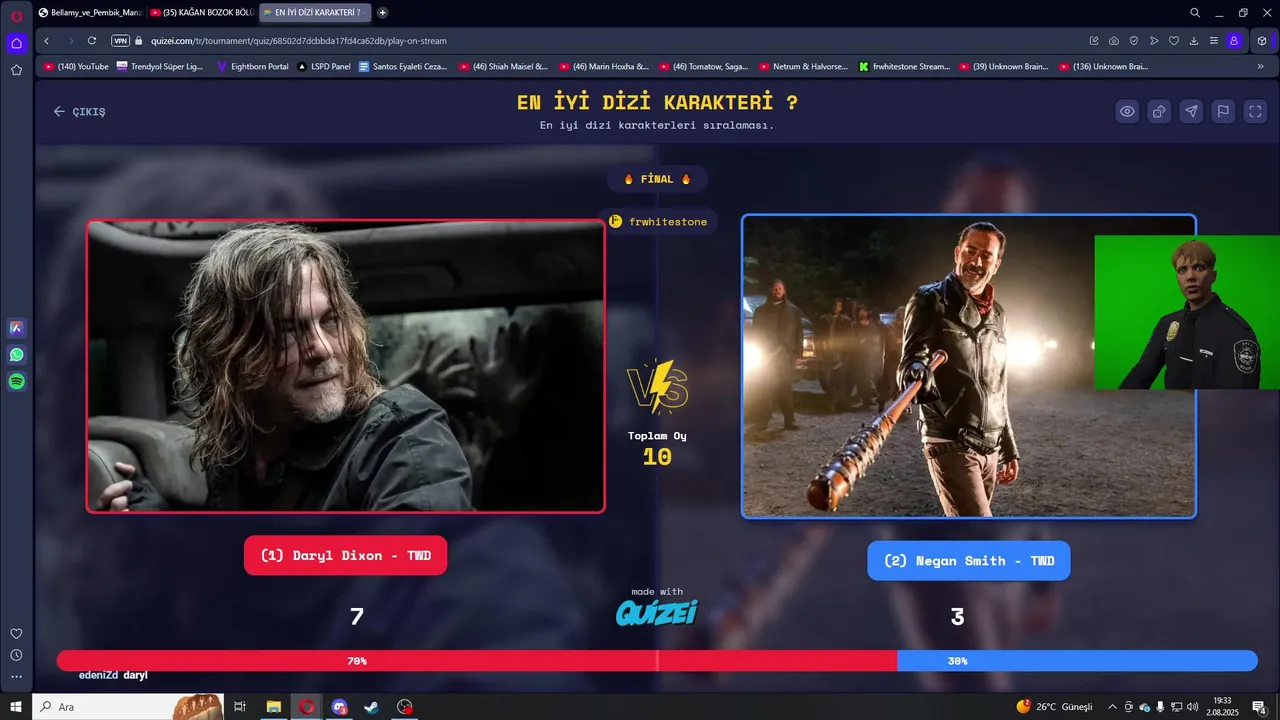This screenshot has width=1280, height=720.
Task: Click the red 70% vote bar
Action: (x=477, y=661)
